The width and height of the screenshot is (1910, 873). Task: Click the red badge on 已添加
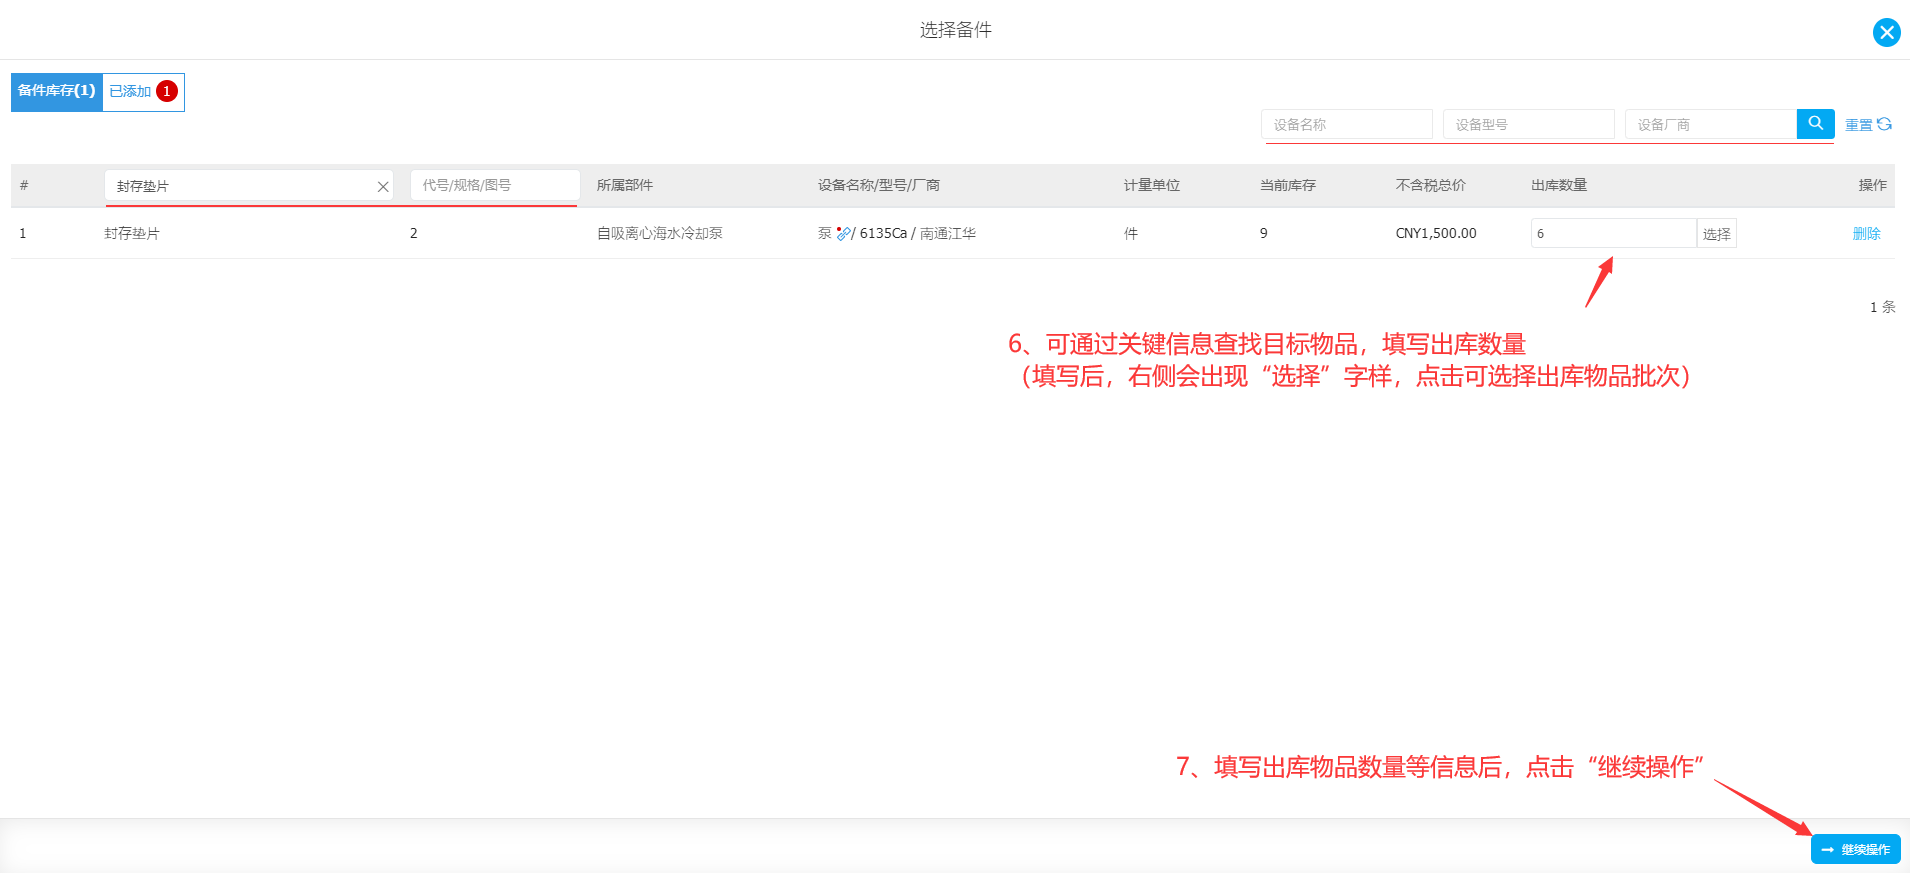coord(167,91)
